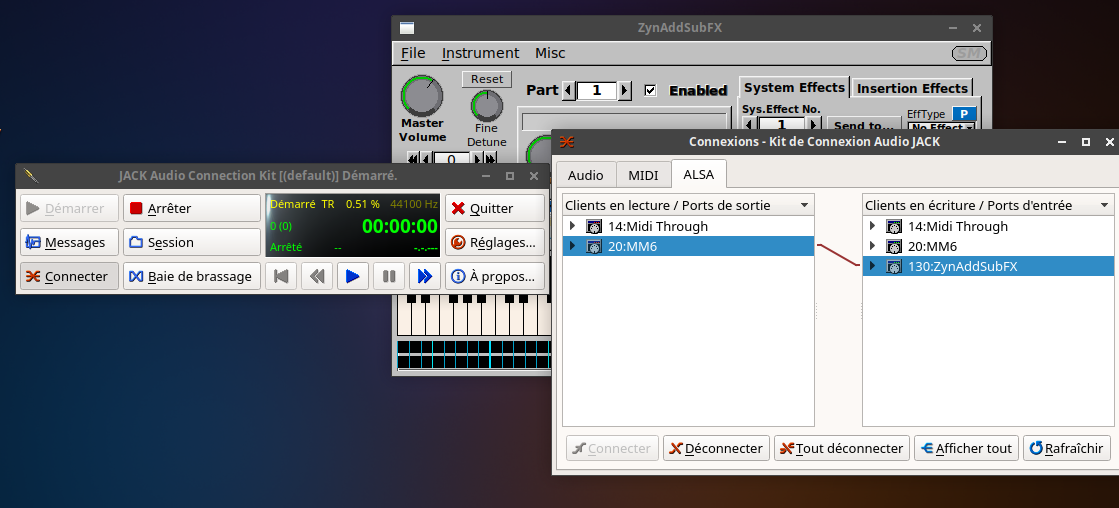
Task: Click the 00:00:00 transport time display
Action: point(400,226)
